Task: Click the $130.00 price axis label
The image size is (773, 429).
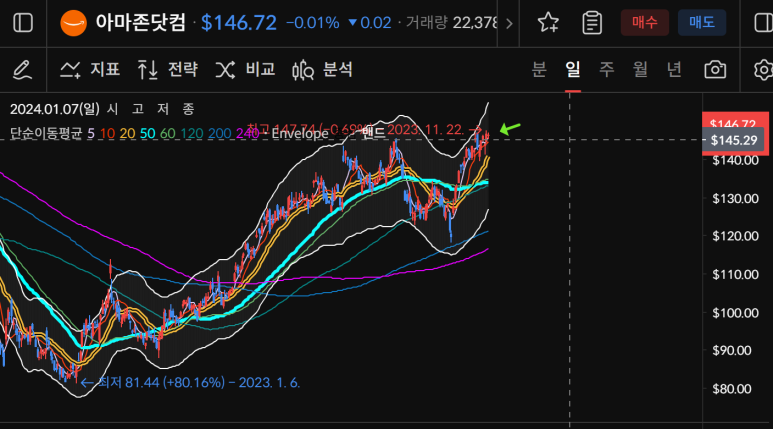Action: click(735, 198)
